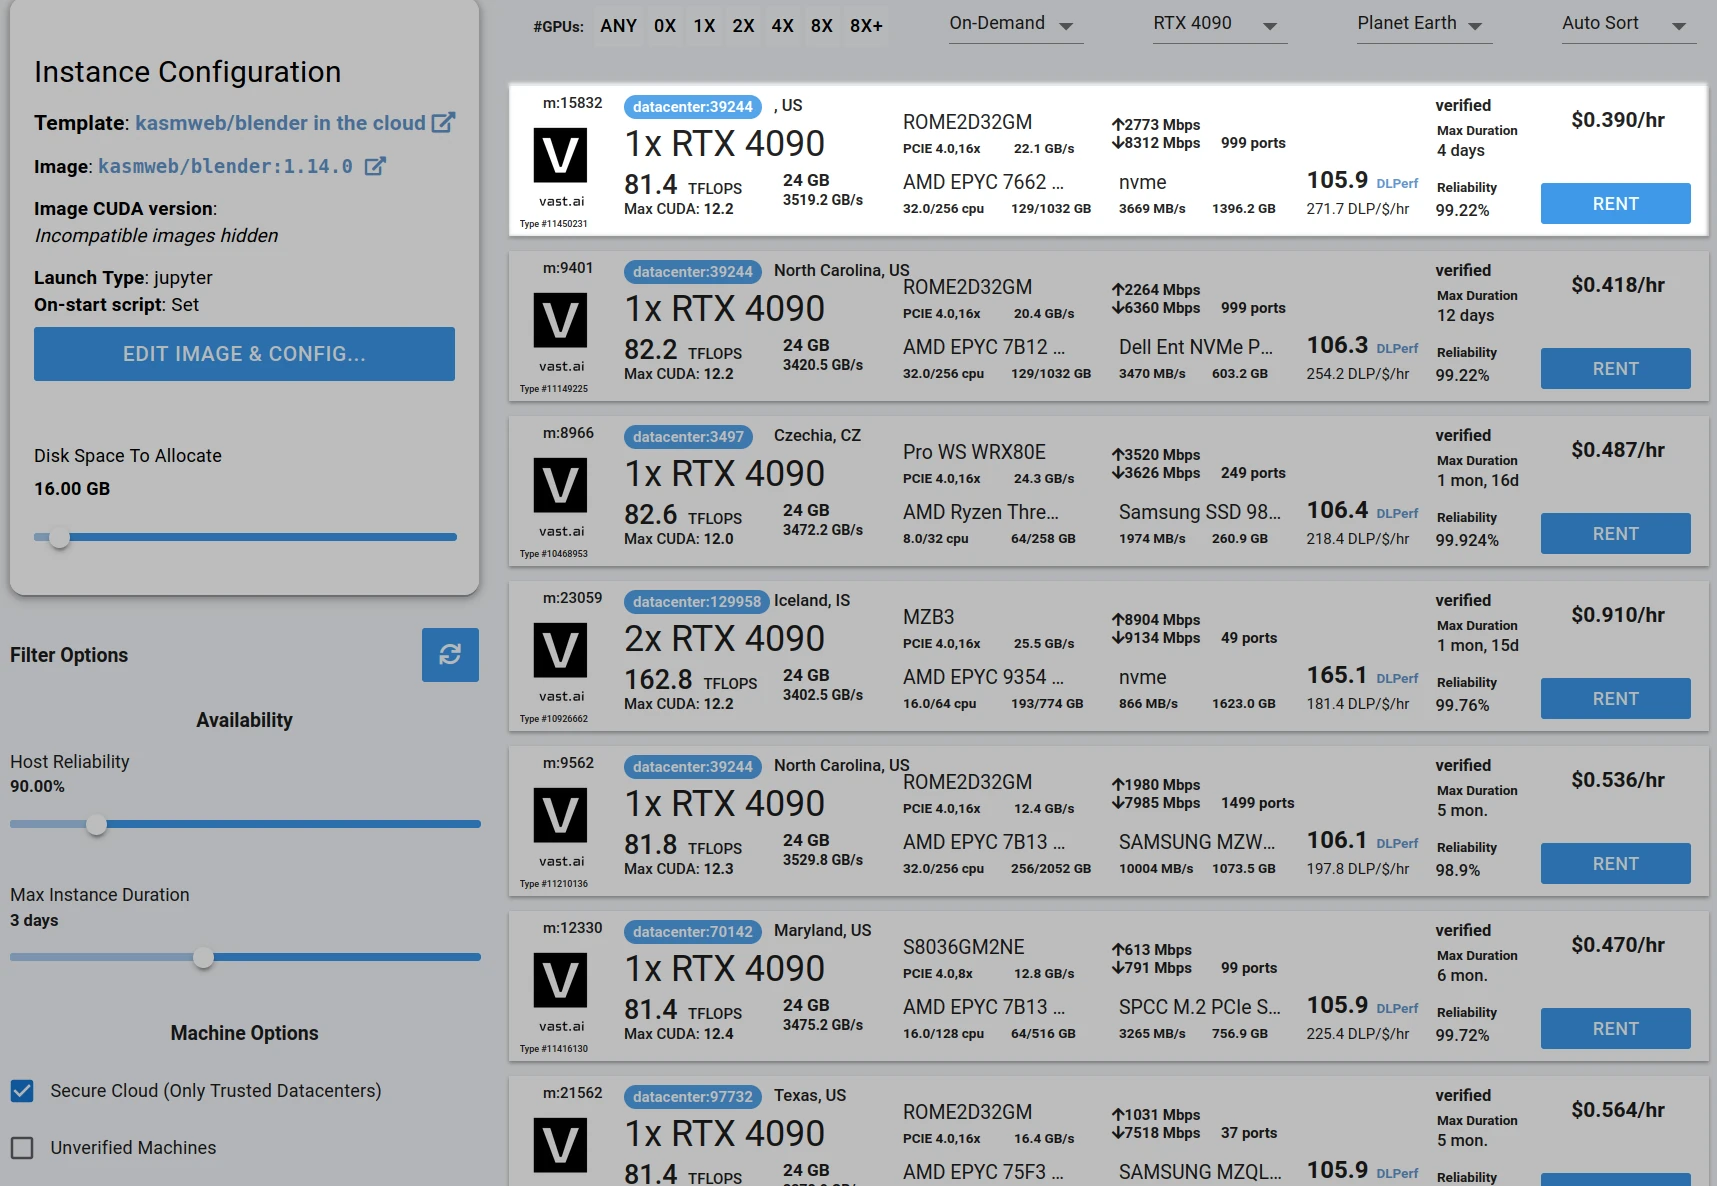
Task: Select ANY in the GPU count filter
Action: click(618, 26)
